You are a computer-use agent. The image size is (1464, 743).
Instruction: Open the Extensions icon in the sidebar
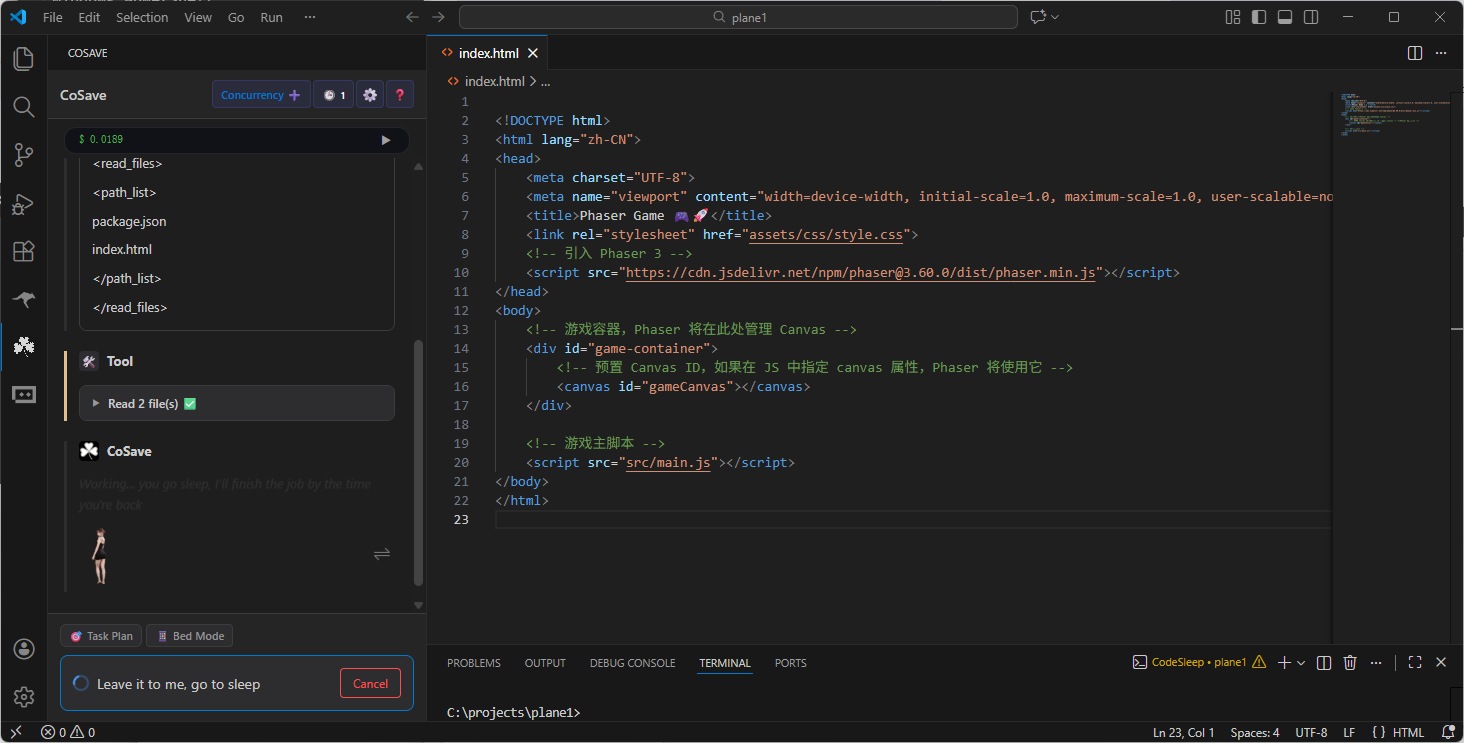24,251
